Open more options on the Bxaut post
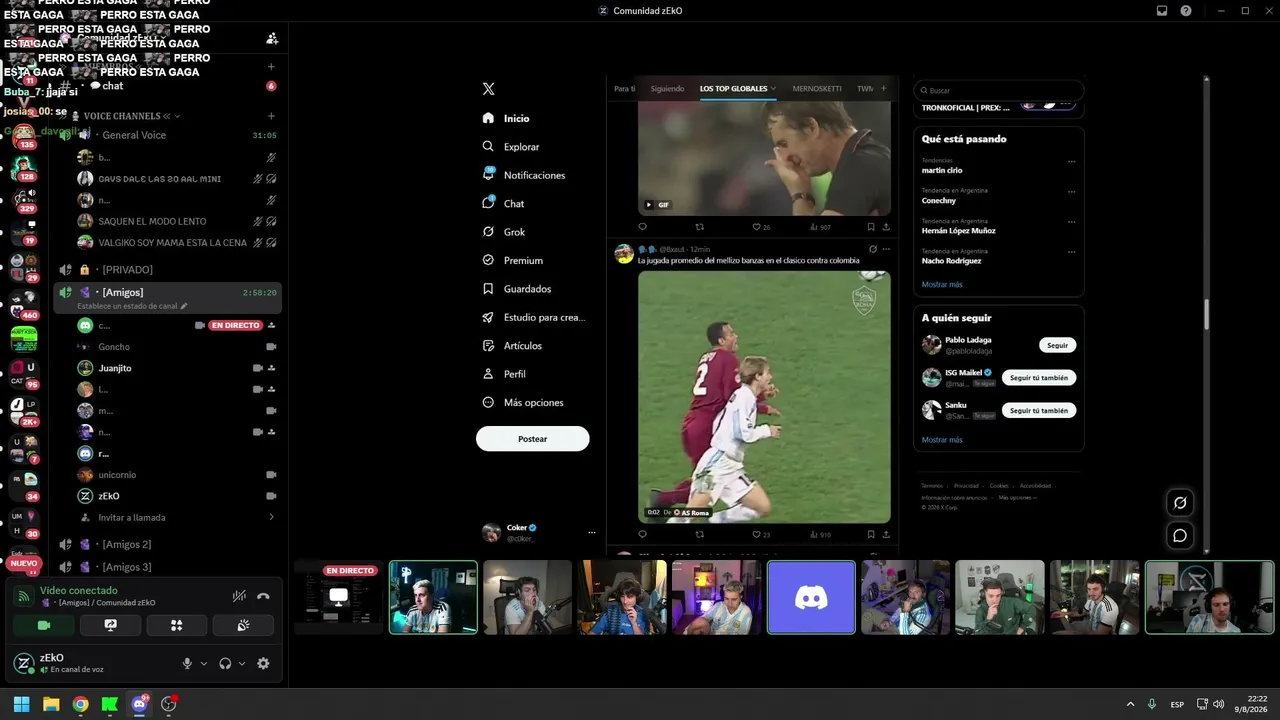Image resolution: width=1280 pixels, height=720 pixels. tap(886, 249)
